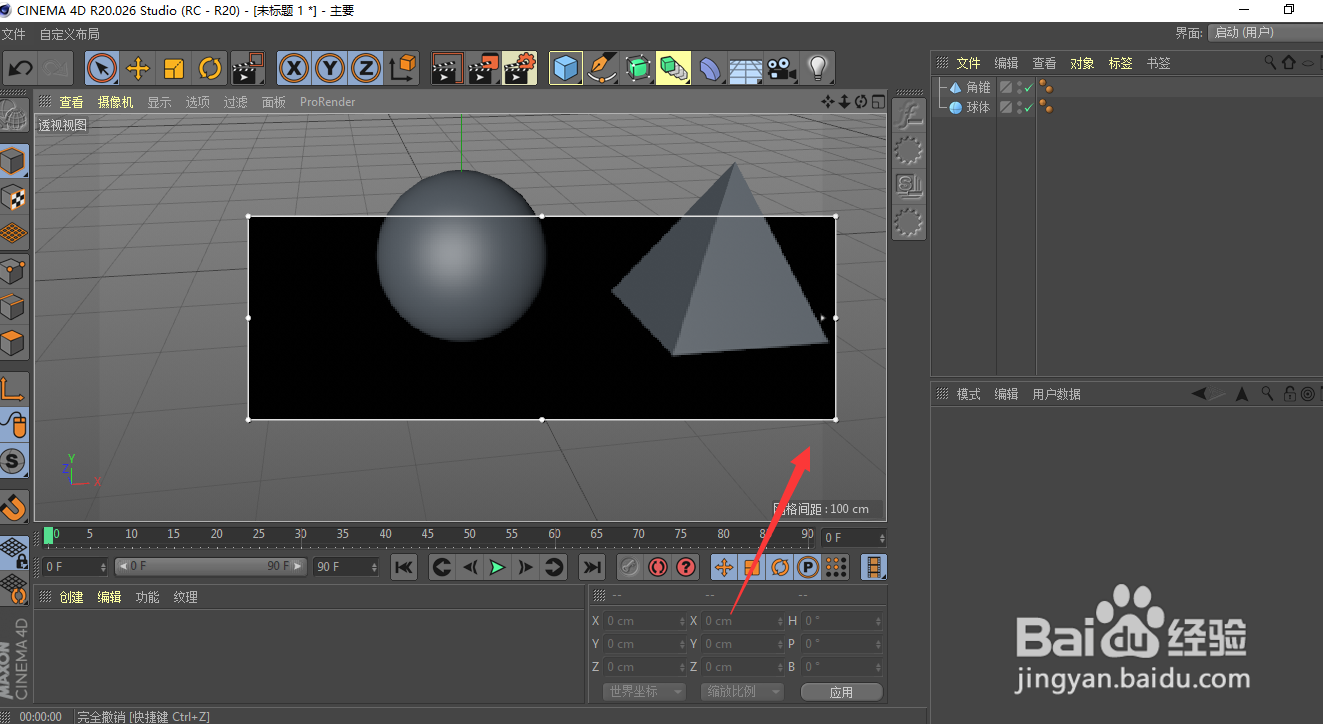The width and height of the screenshot is (1323, 724).
Task: Open the Bend deformer icon
Action: [x=710, y=68]
